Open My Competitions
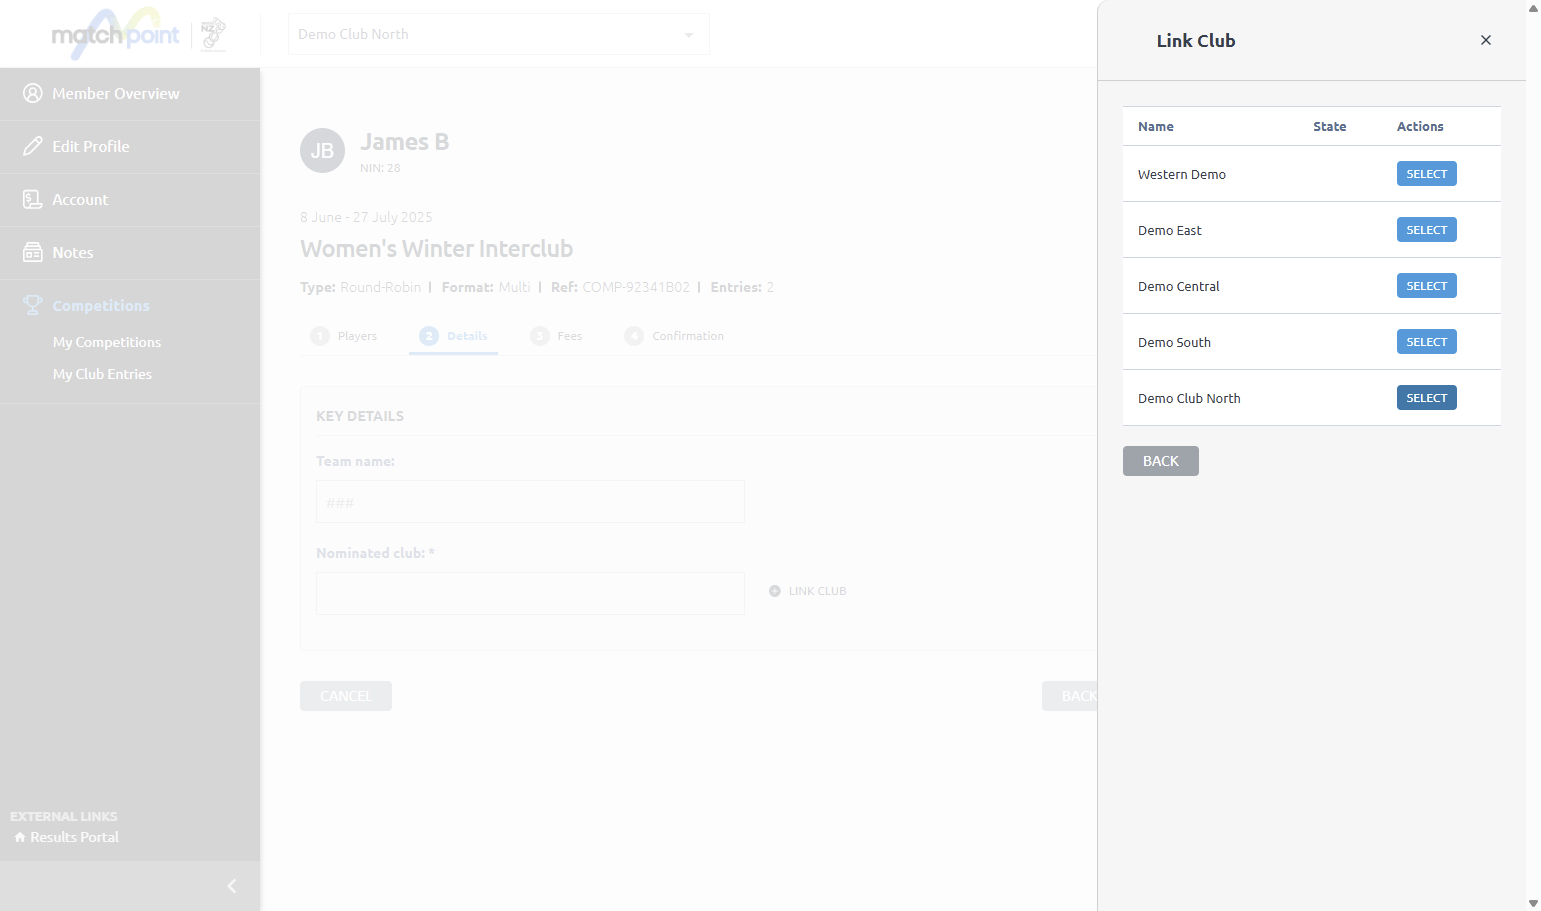The image size is (1541, 911). tap(107, 342)
